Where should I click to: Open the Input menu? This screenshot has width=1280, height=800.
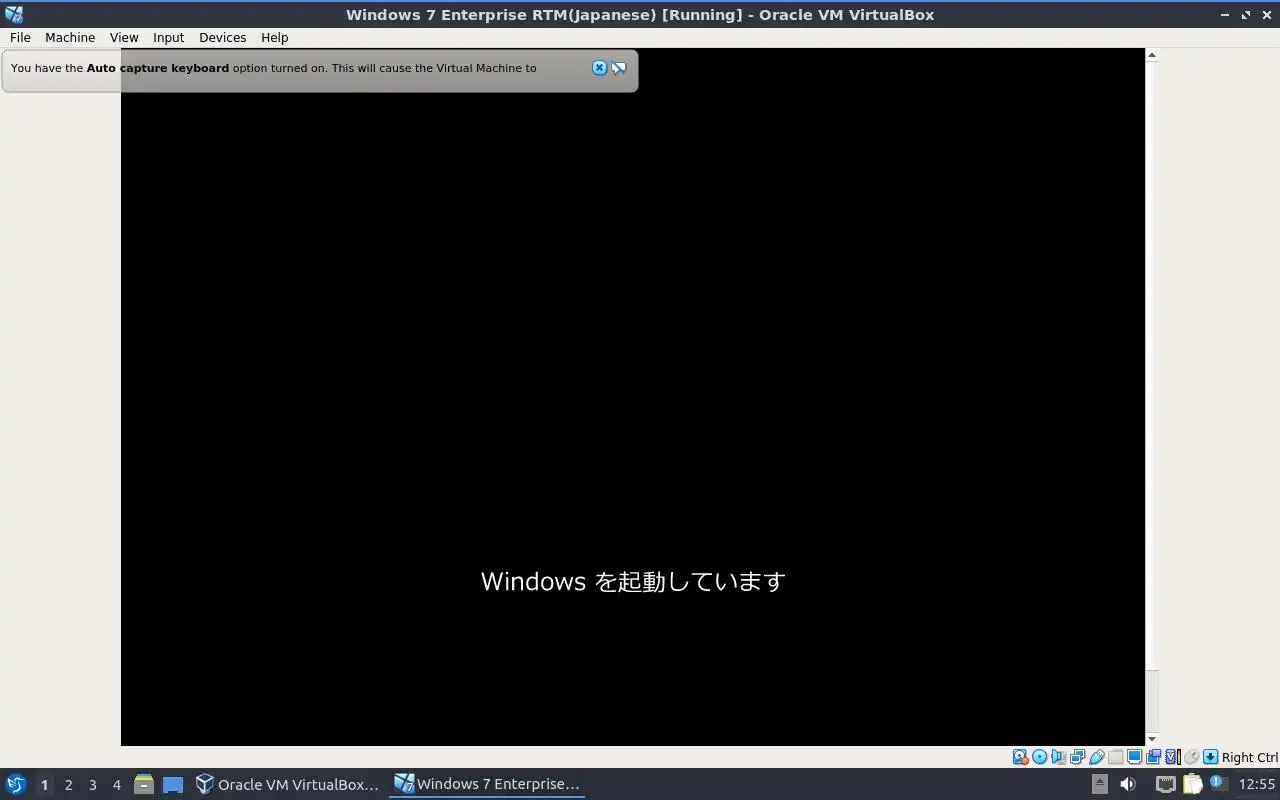pos(168,37)
